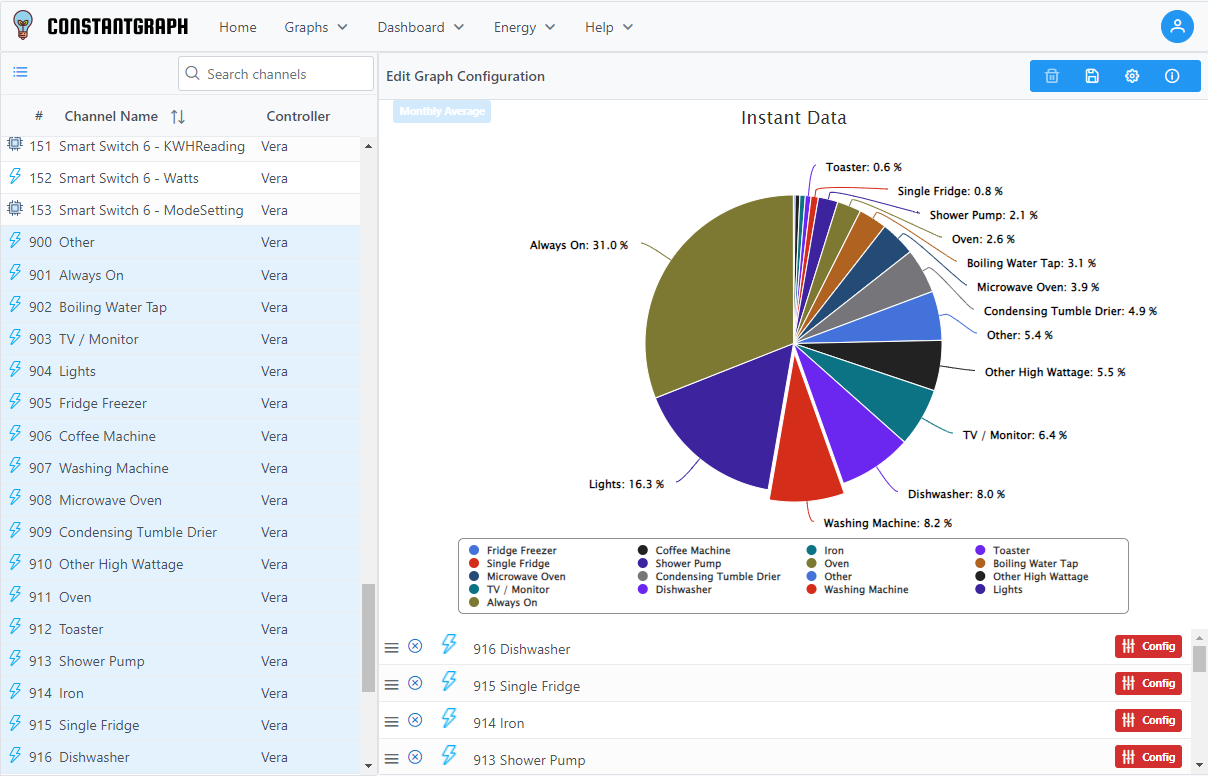Open graph settings gear icon
Screen dimensions: 1208x776
coord(1132,76)
